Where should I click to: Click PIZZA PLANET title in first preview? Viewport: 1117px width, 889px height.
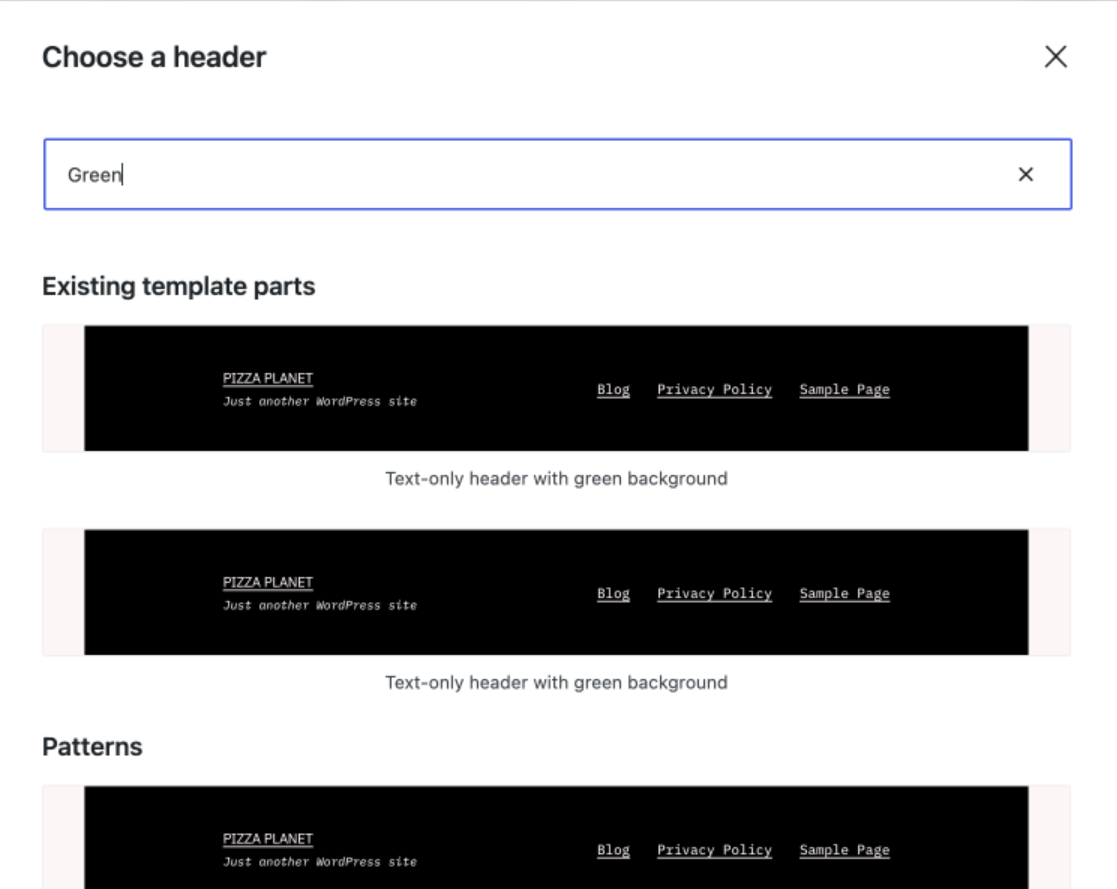pos(268,378)
